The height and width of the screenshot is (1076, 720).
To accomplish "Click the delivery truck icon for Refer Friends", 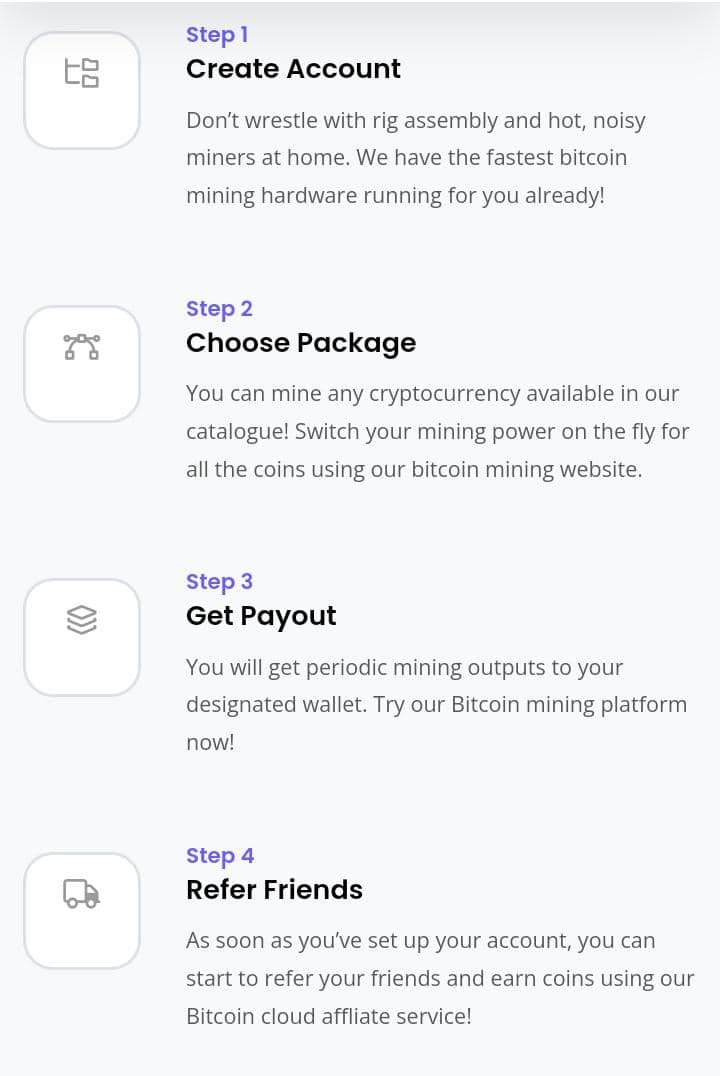I will [x=82, y=893].
